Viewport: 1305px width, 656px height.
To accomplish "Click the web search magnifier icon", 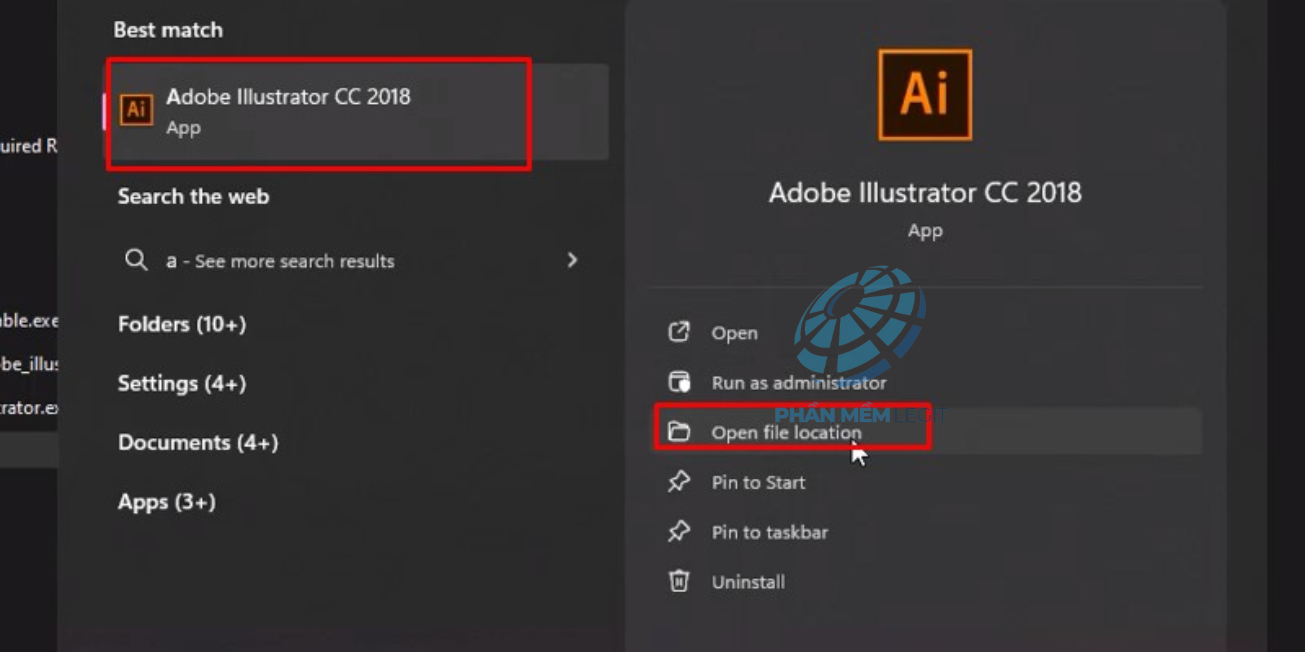I will 136,260.
